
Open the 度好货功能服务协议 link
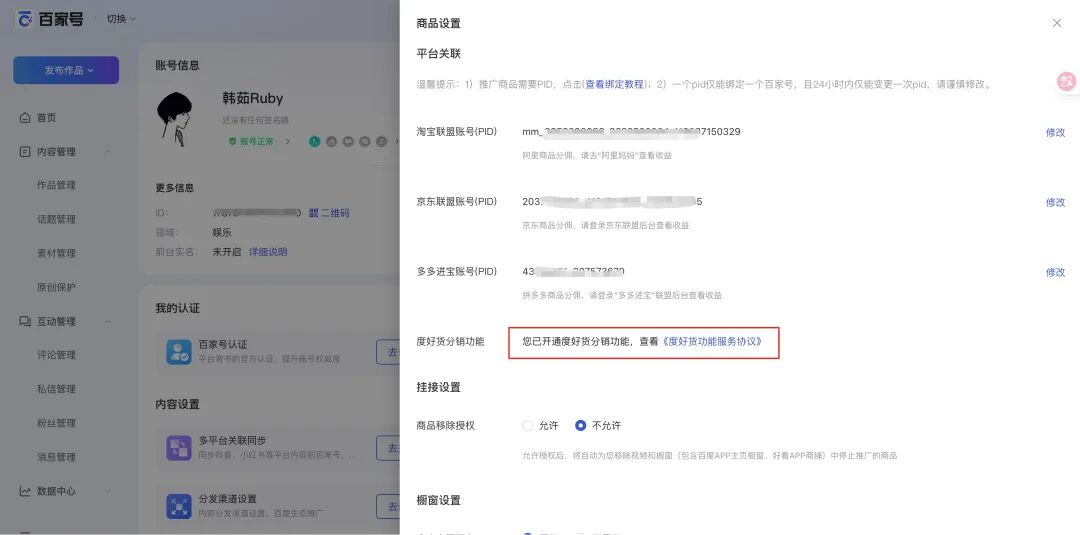pyautogui.click(x=713, y=342)
